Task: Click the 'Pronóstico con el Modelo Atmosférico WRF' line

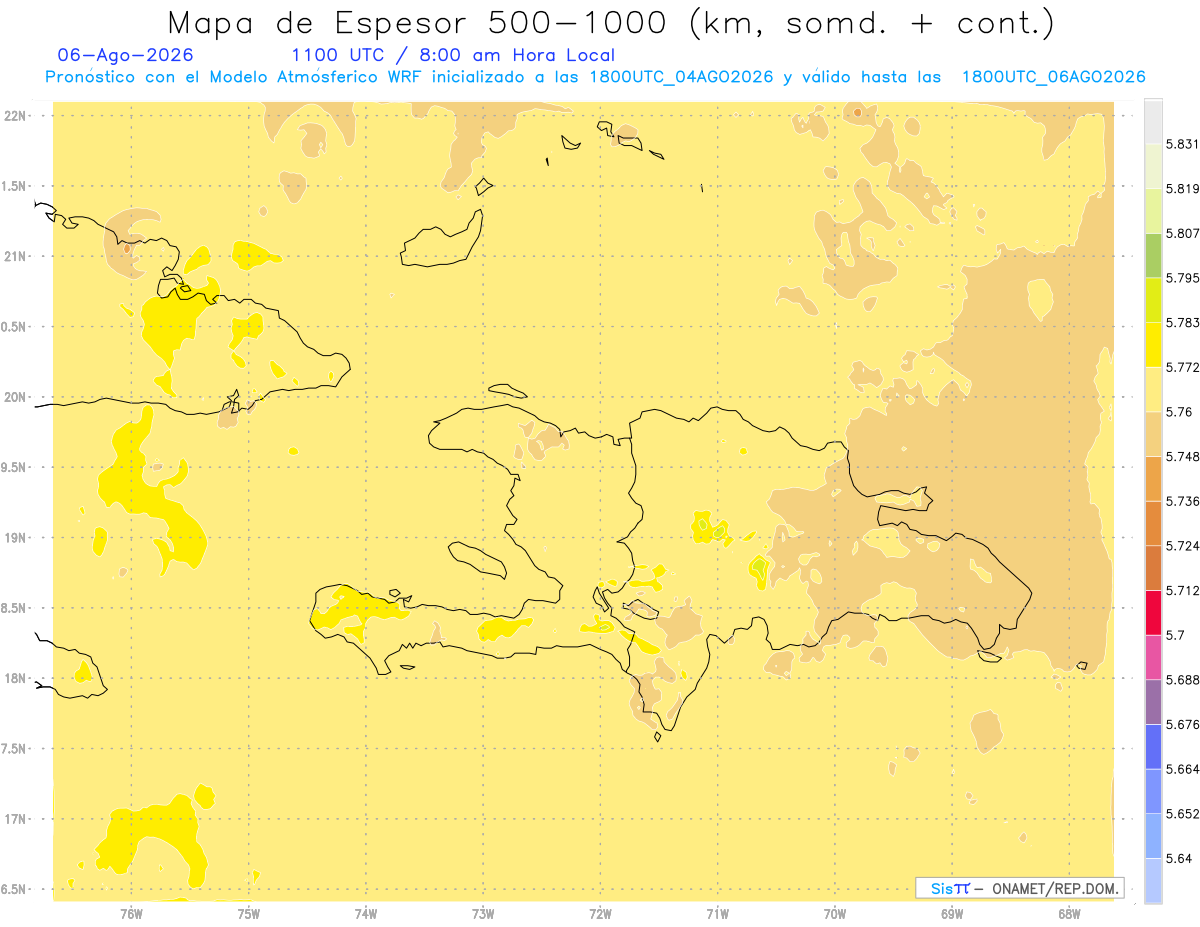Action: click(595, 77)
